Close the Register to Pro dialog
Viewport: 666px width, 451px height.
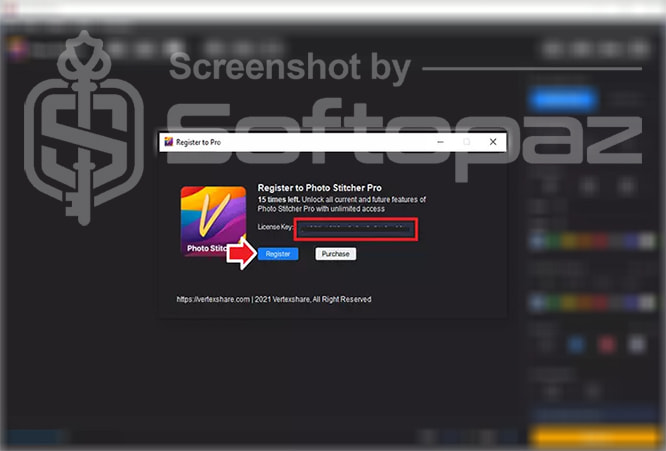point(493,142)
